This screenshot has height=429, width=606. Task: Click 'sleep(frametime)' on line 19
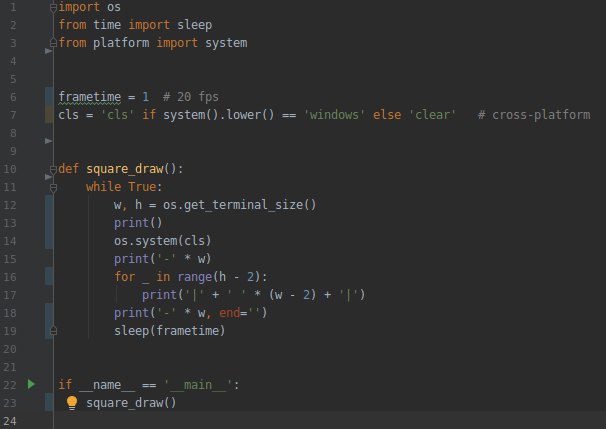click(x=169, y=330)
